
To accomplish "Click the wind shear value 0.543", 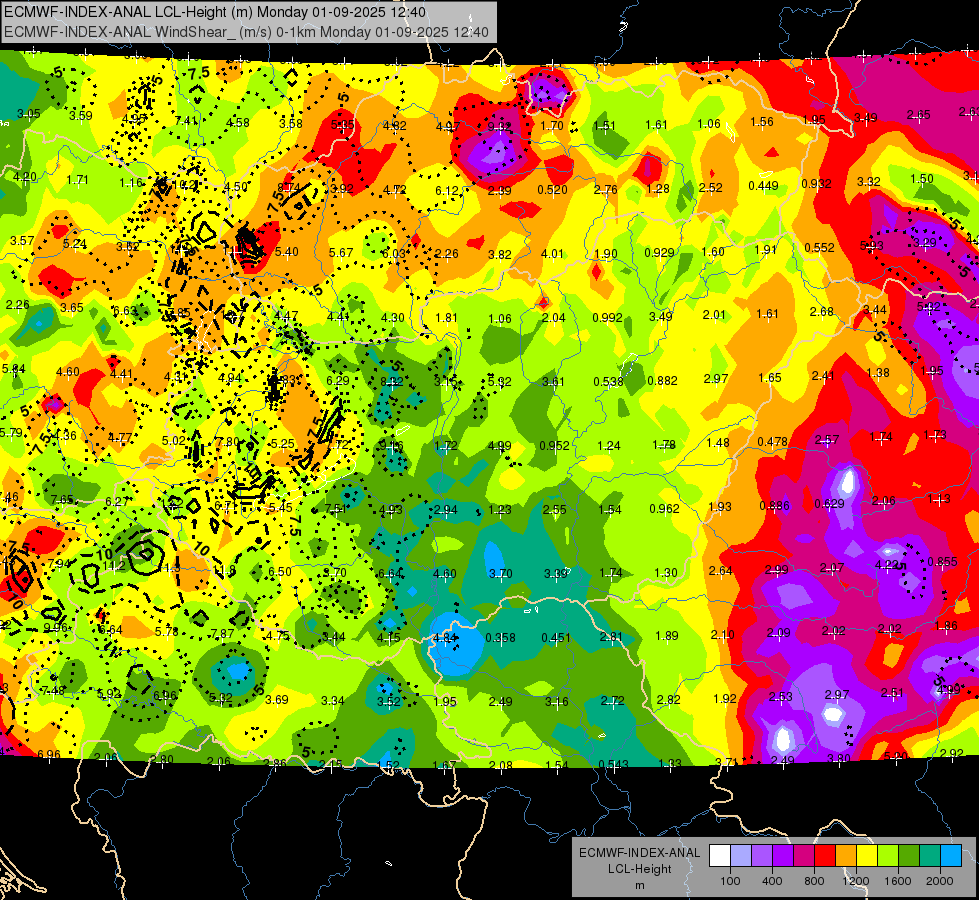I will [x=613, y=764].
